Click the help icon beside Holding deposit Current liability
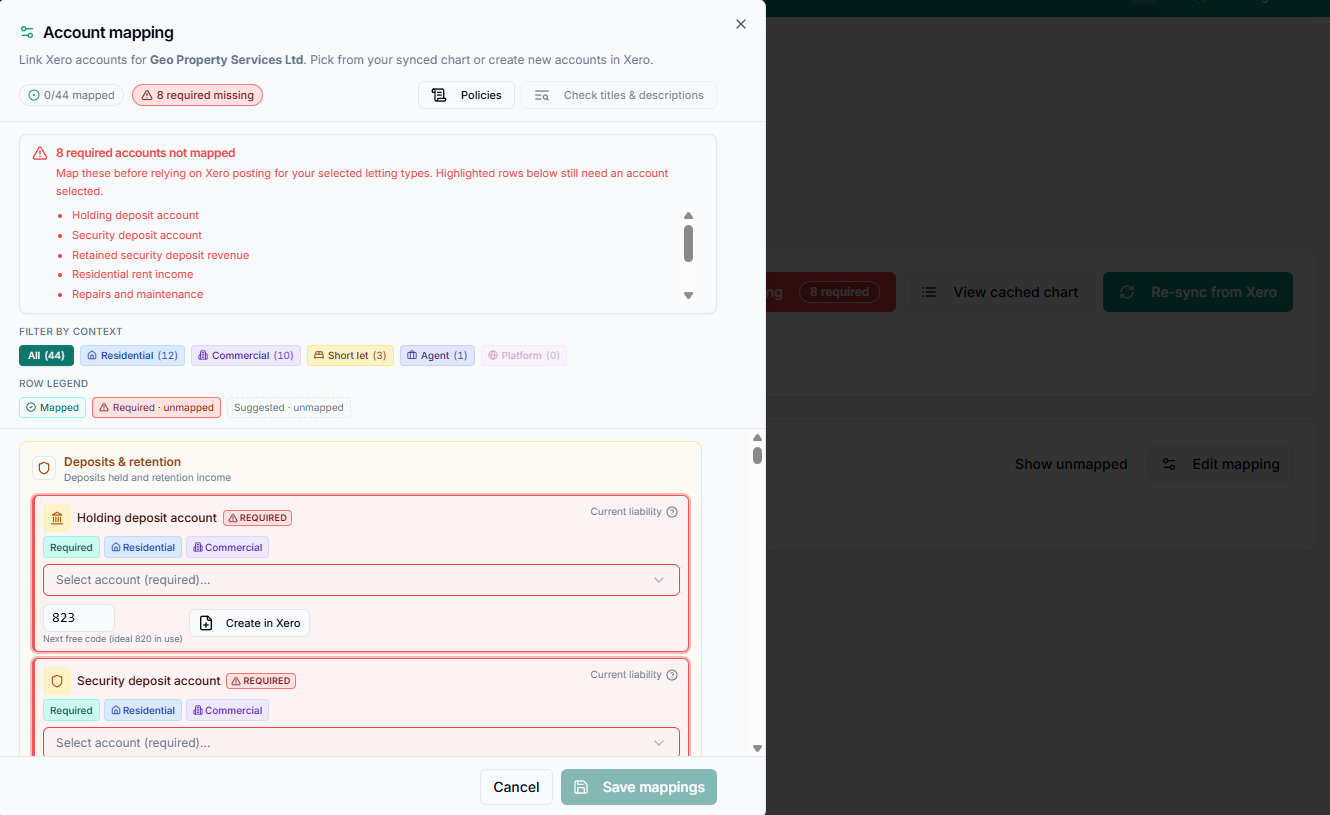This screenshot has width=1330, height=815. pos(672,512)
